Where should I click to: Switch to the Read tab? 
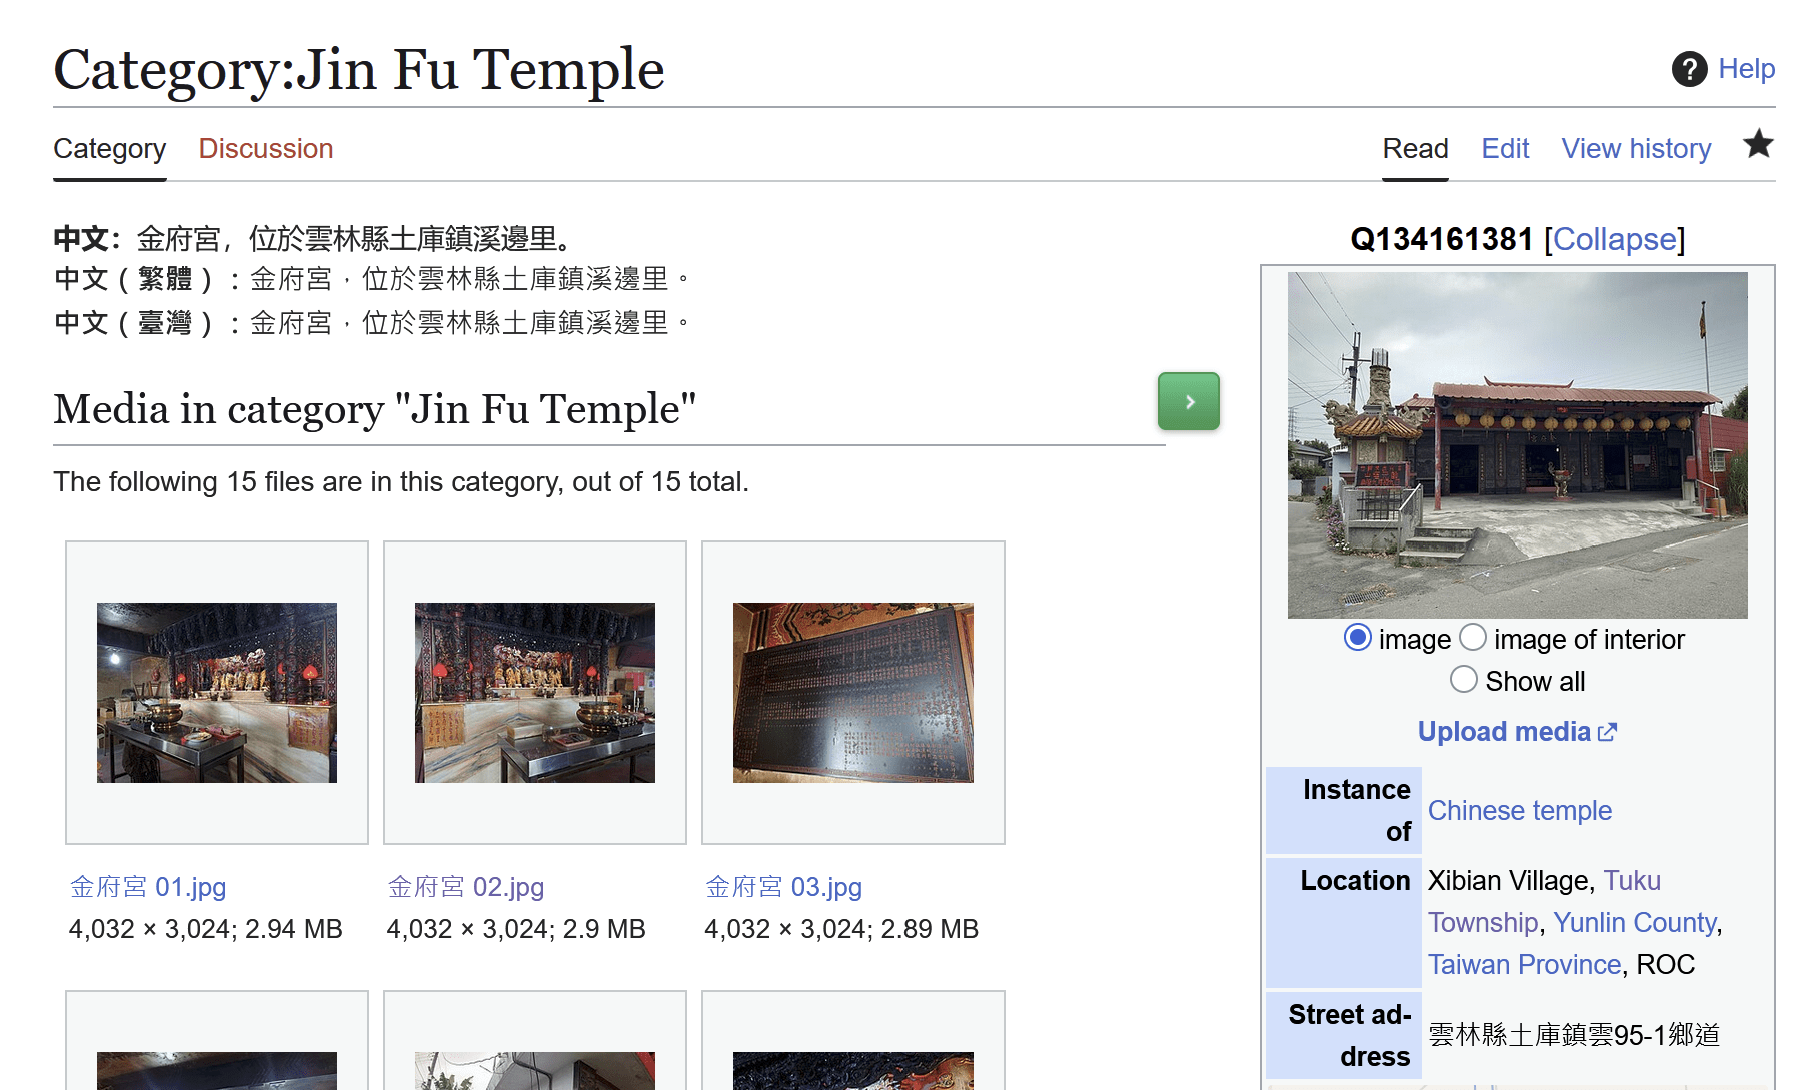pyautogui.click(x=1415, y=149)
